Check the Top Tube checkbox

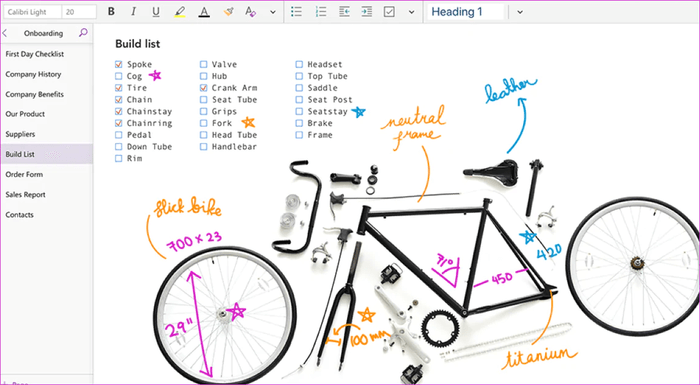tap(299, 76)
